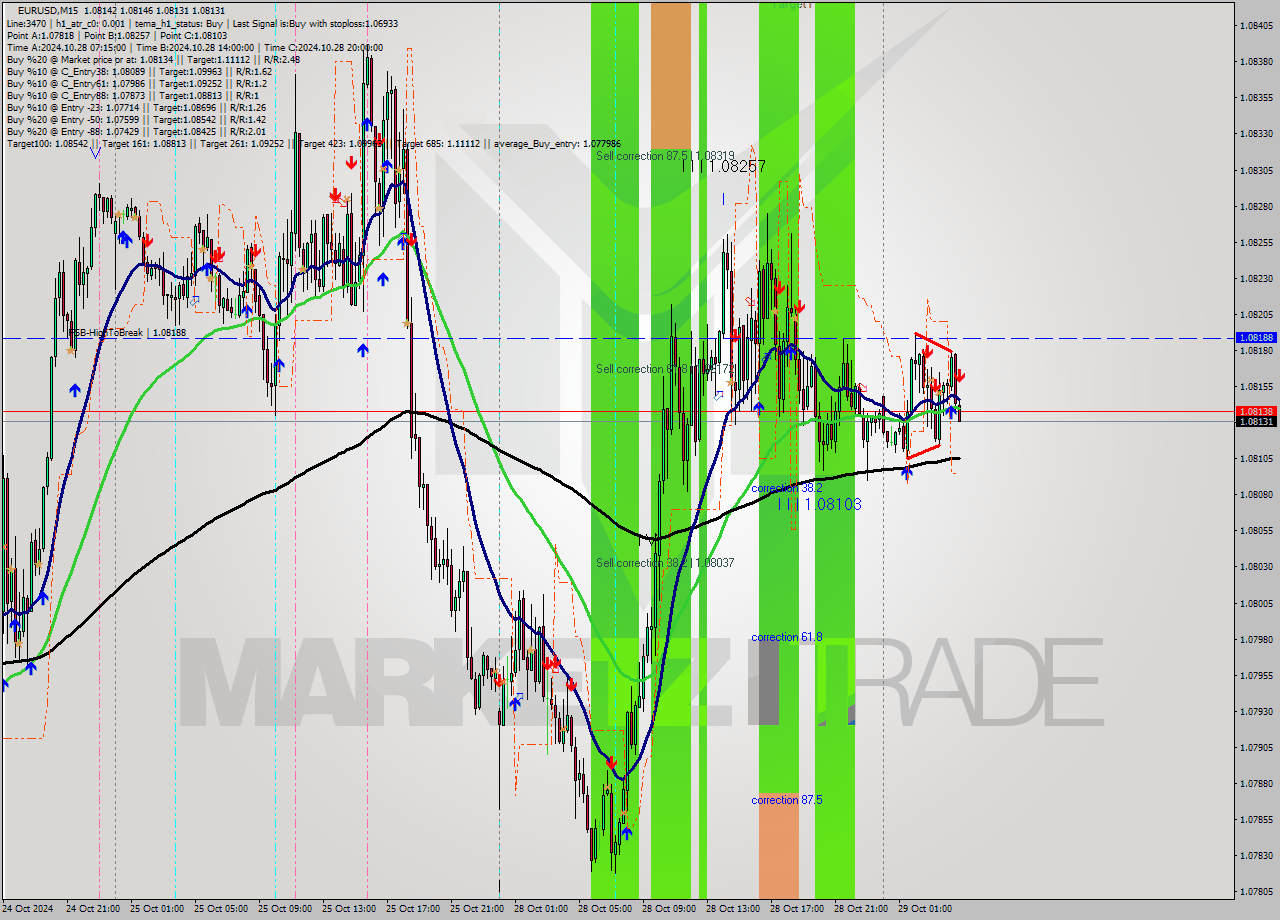Select the 'Buy %10 @ C_Entry61' line
The width and height of the screenshot is (1280, 920).
coord(136,84)
